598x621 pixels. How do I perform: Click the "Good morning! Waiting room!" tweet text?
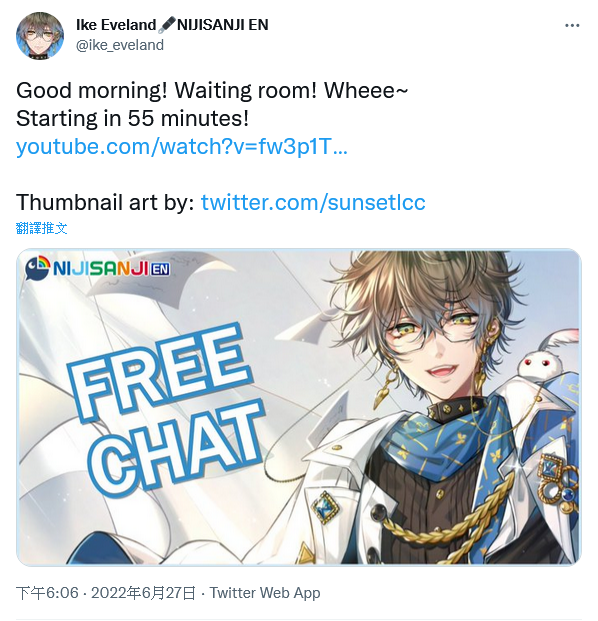pyautogui.click(x=166, y=91)
